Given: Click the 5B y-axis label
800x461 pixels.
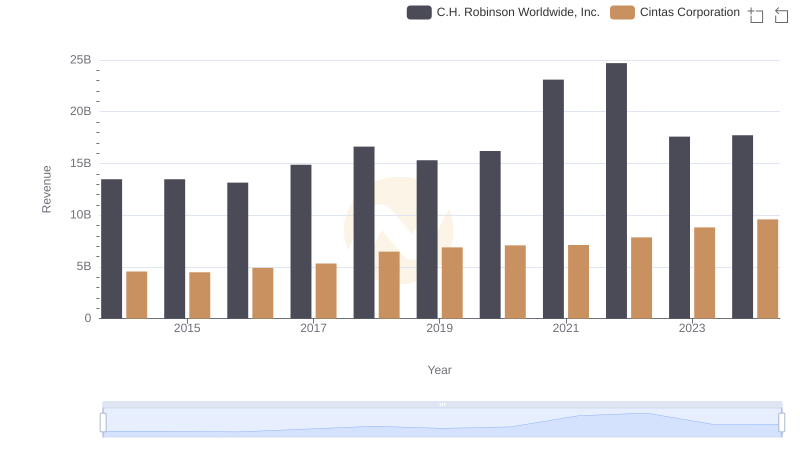Looking at the screenshot, I should click(84, 266).
